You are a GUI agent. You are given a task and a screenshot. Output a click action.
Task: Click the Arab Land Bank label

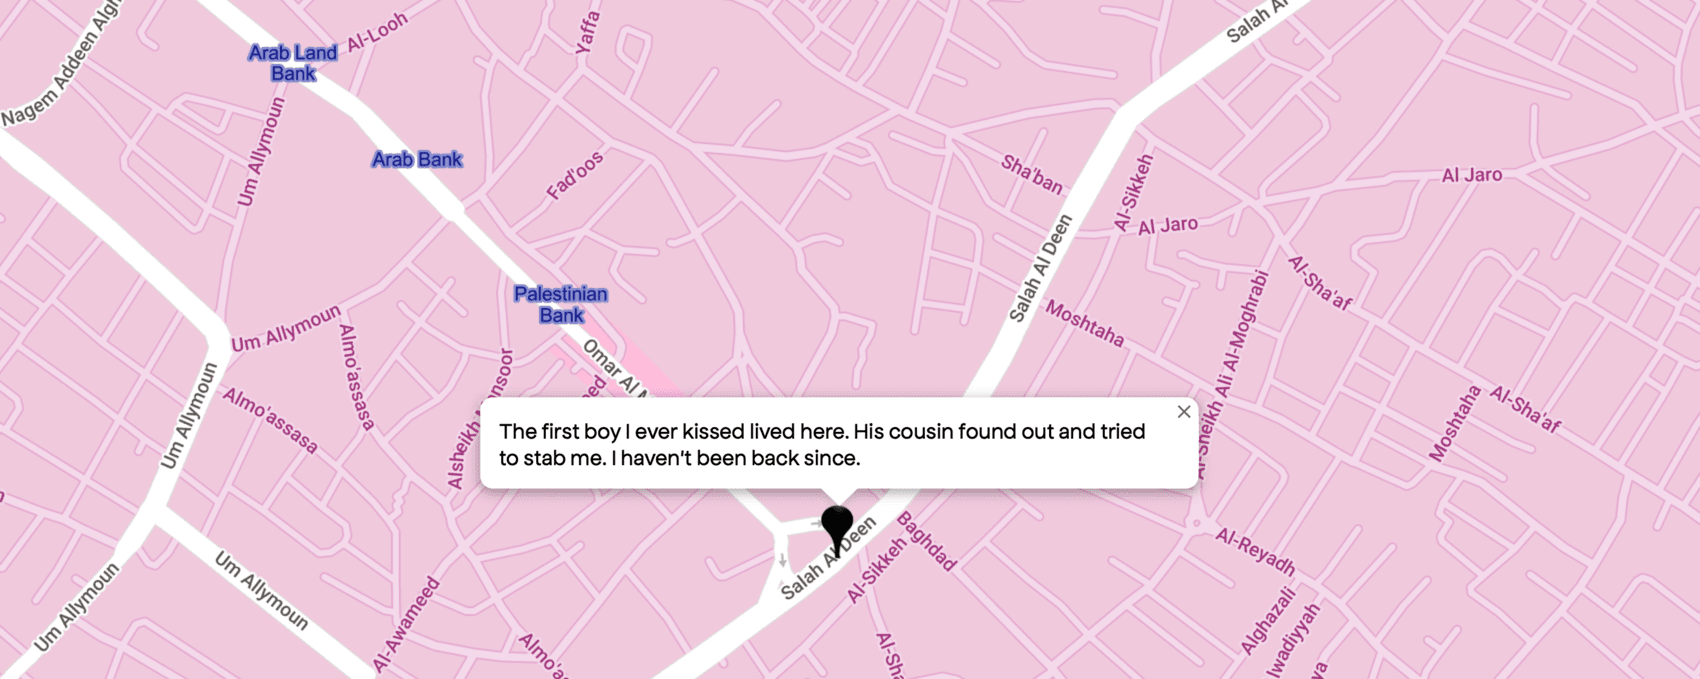[x=293, y=63]
